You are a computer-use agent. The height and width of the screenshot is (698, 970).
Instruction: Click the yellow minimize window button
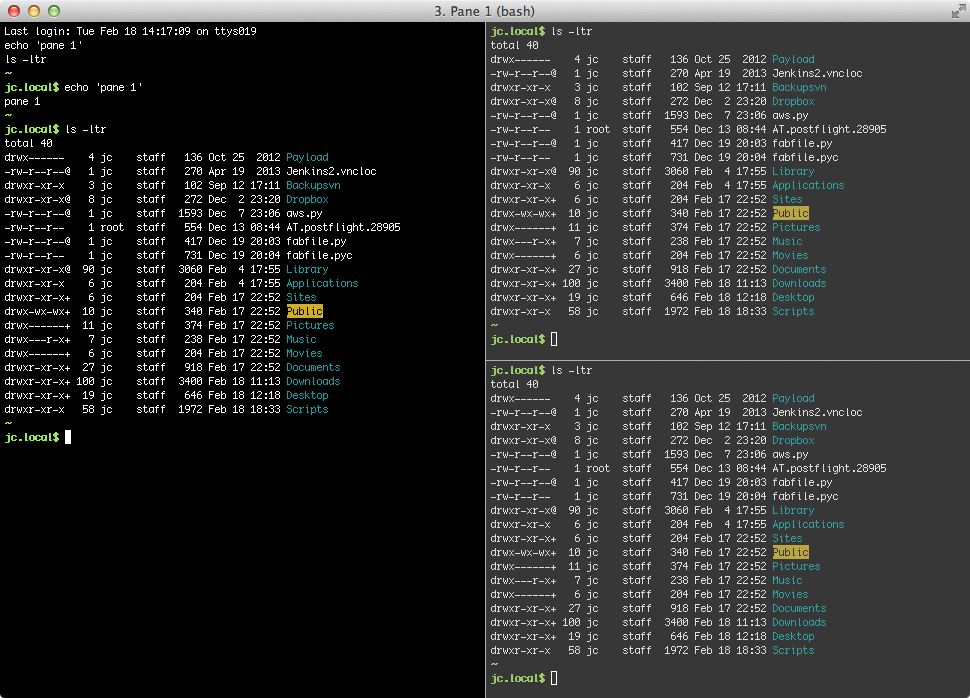[34, 11]
